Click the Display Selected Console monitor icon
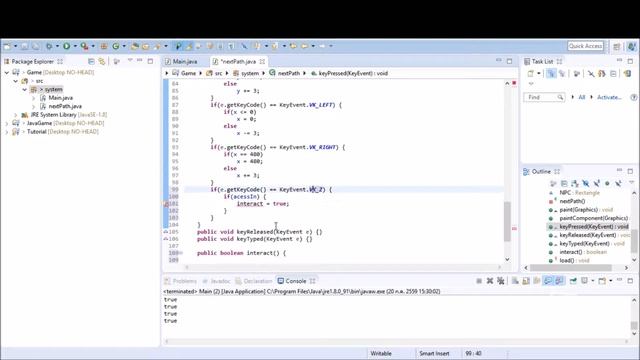 584,281
